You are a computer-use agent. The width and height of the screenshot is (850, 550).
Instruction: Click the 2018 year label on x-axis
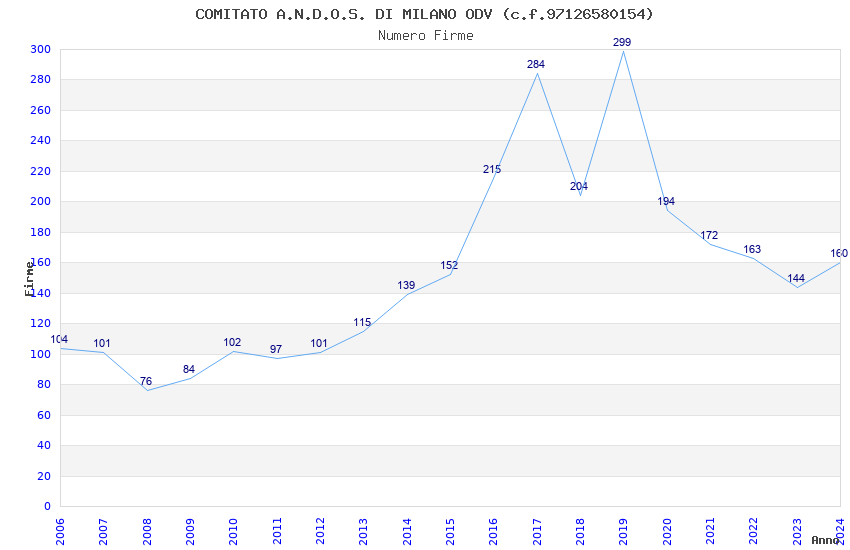point(581,532)
